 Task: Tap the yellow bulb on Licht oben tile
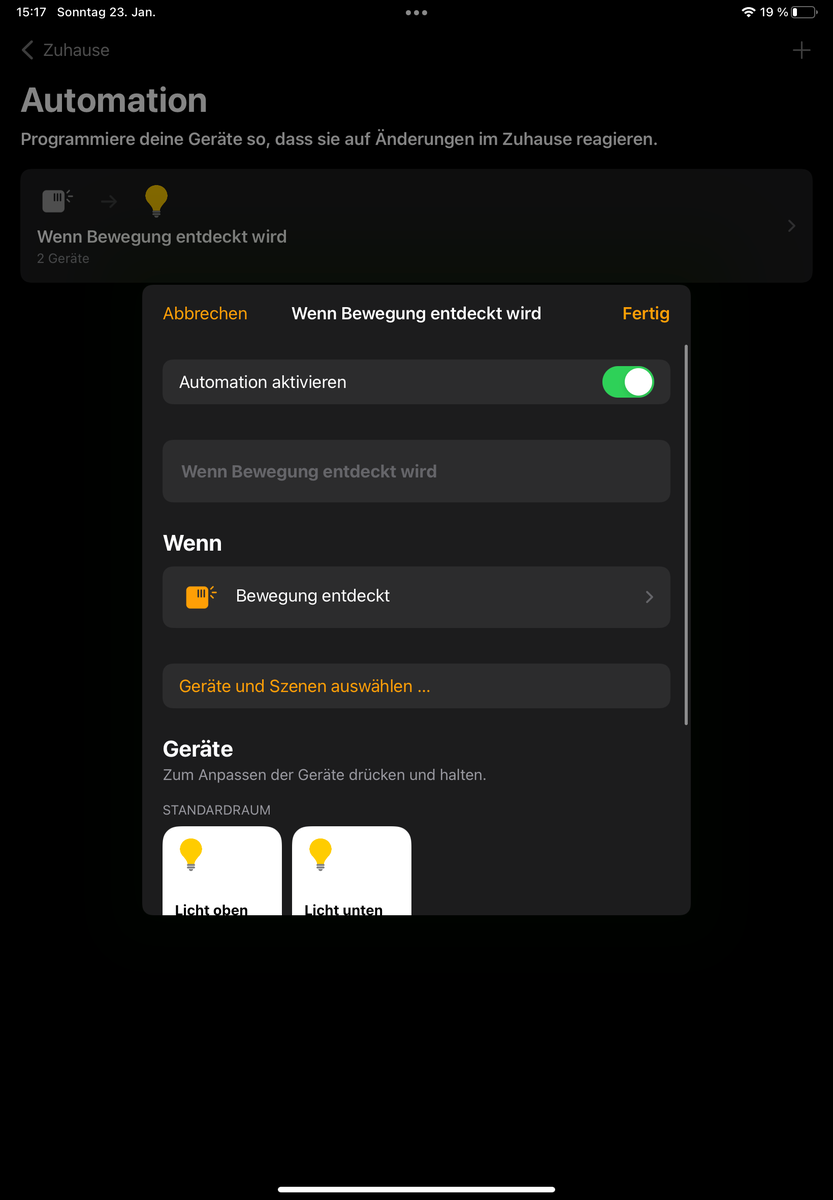[x=190, y=855]
